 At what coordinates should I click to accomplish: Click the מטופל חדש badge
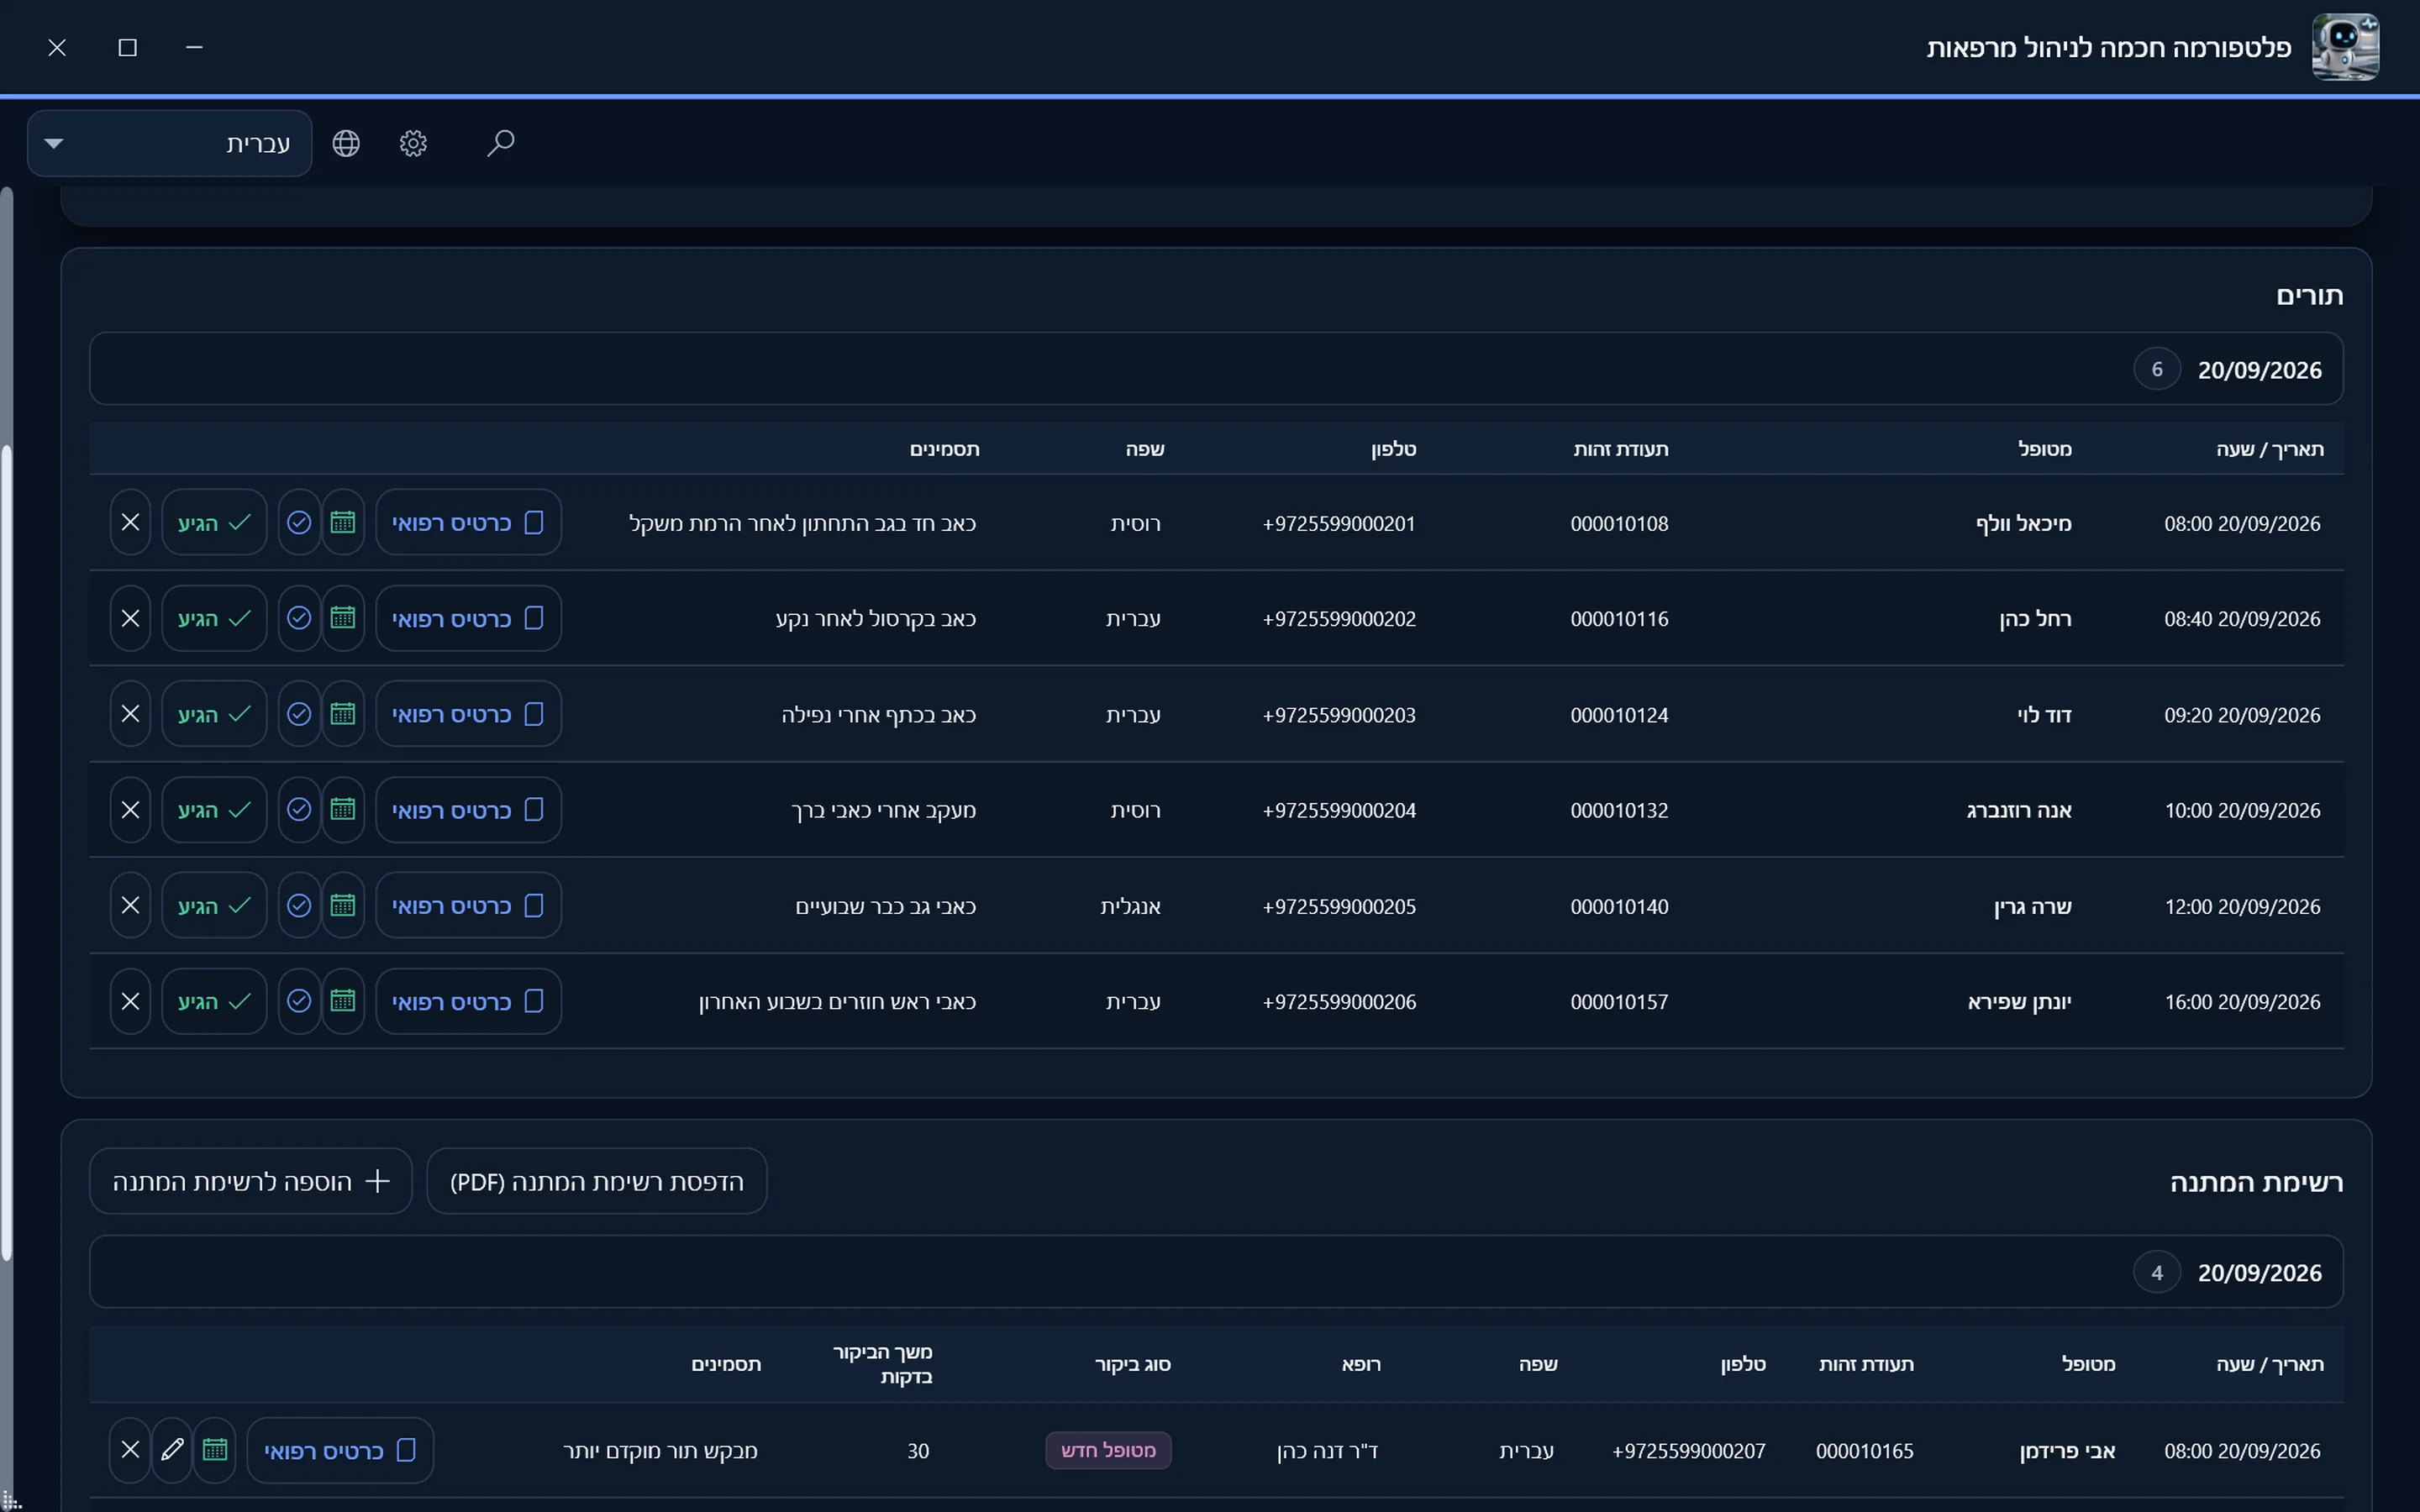click(1108, 1450)
